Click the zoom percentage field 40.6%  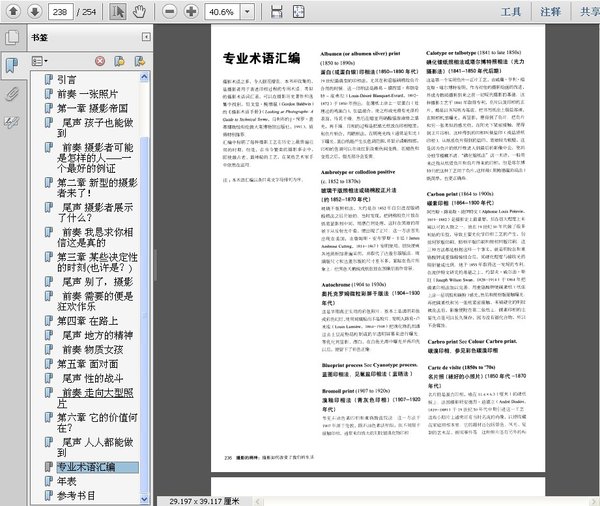(x=222, y=12)
